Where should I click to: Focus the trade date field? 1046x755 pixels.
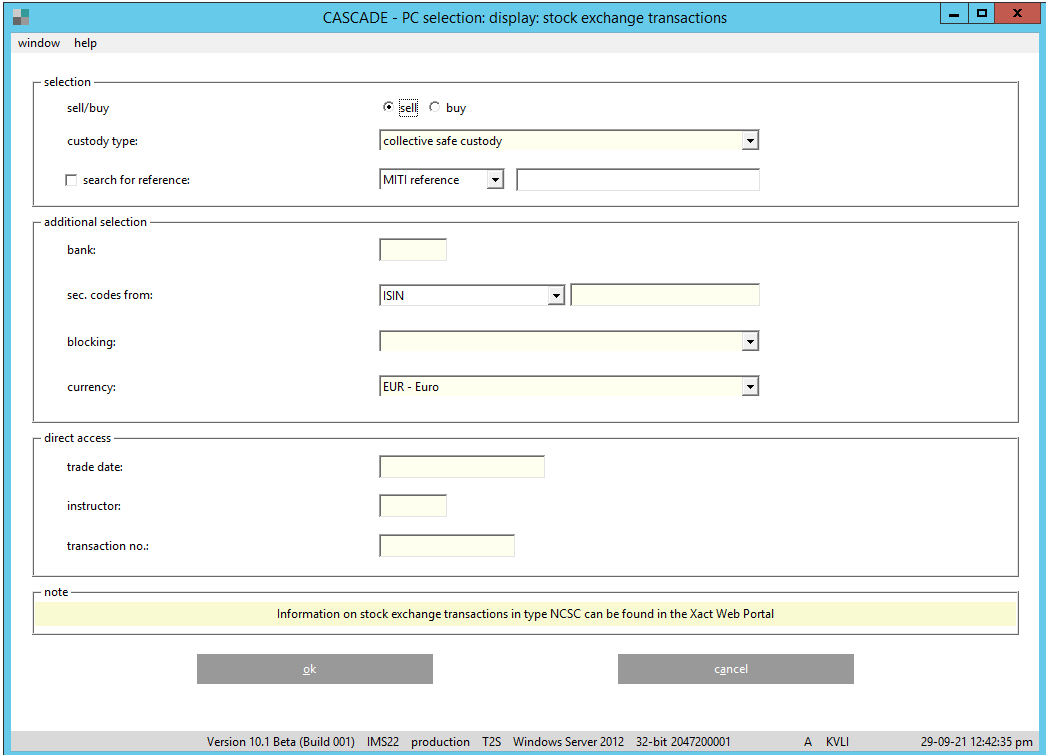(x=462, y=467)
